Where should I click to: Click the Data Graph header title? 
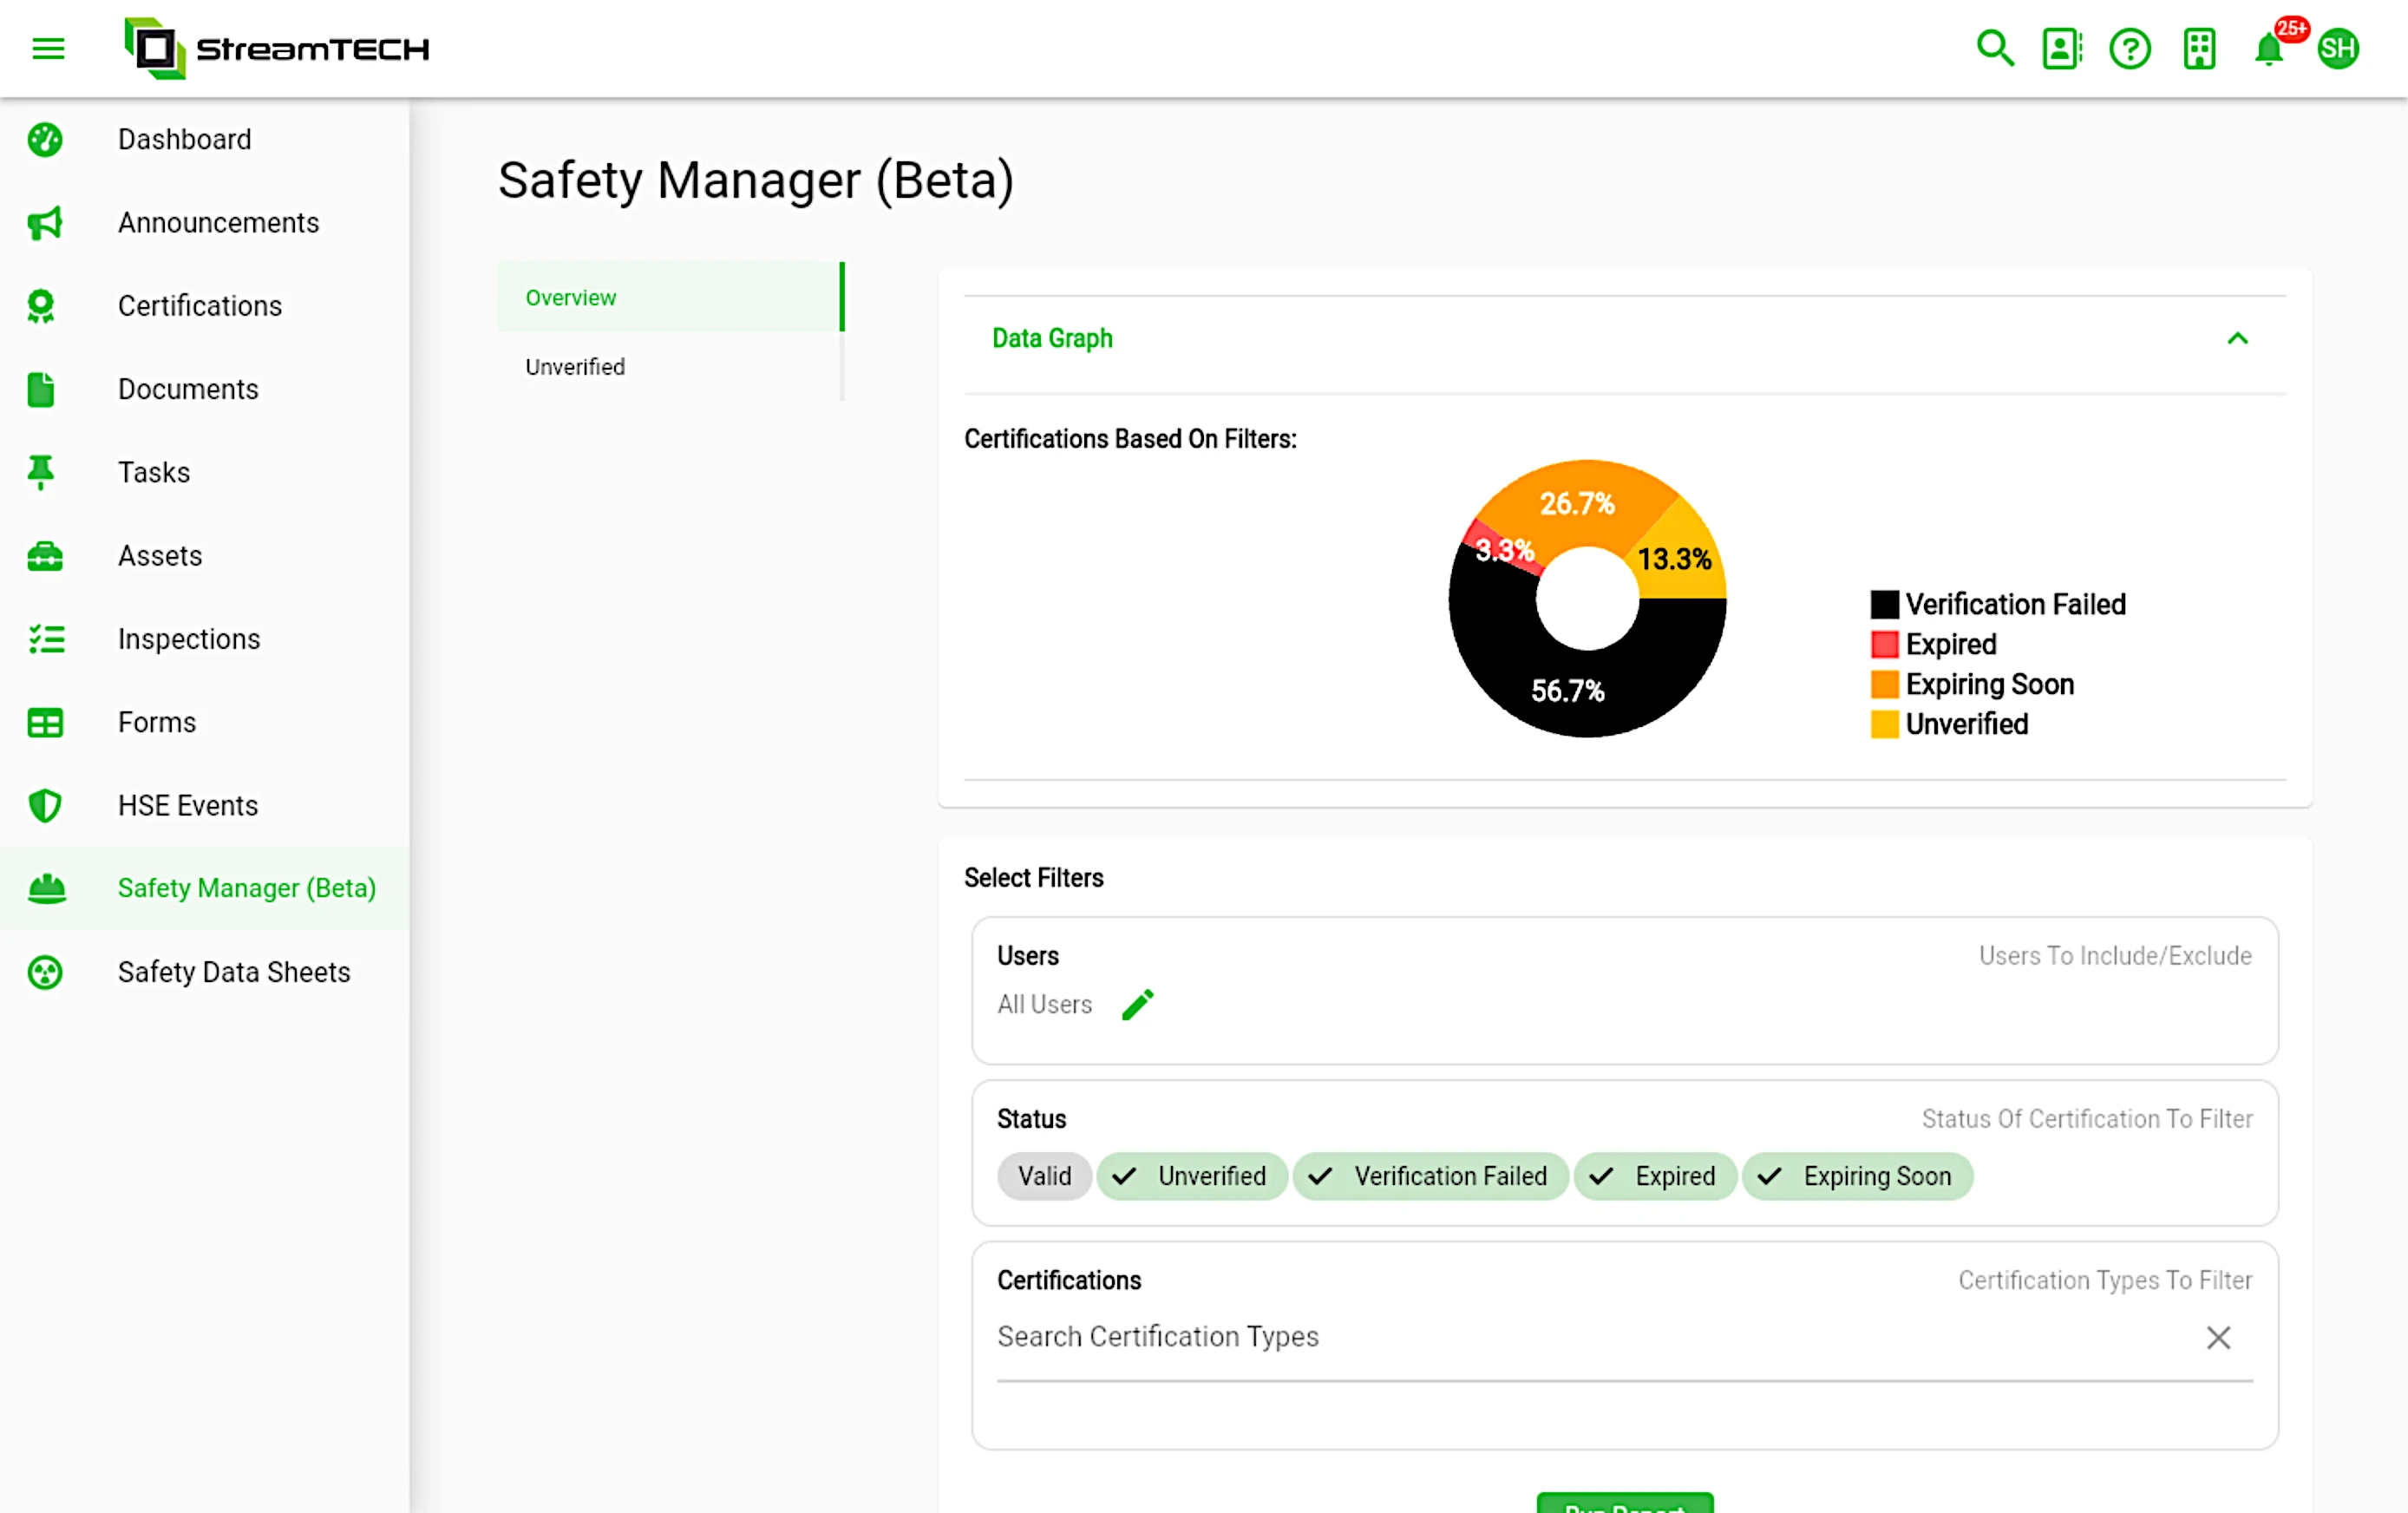click(x=1052, y=338)
